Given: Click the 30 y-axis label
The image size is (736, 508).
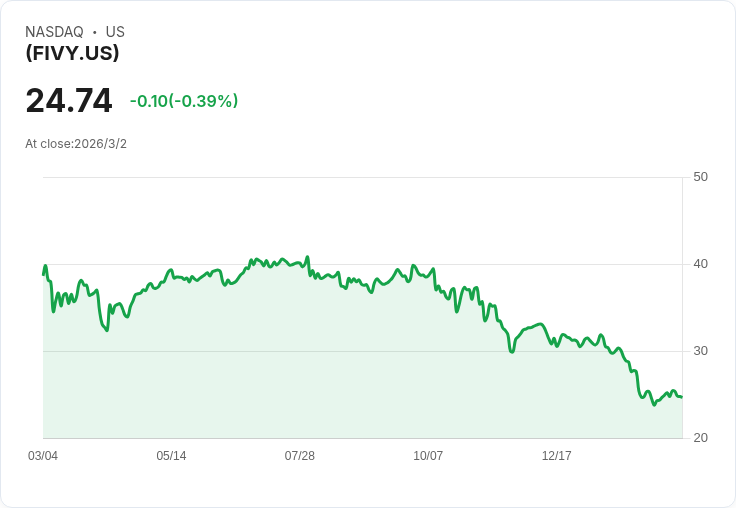Looking at the screenshot, I should click(700, 351).
